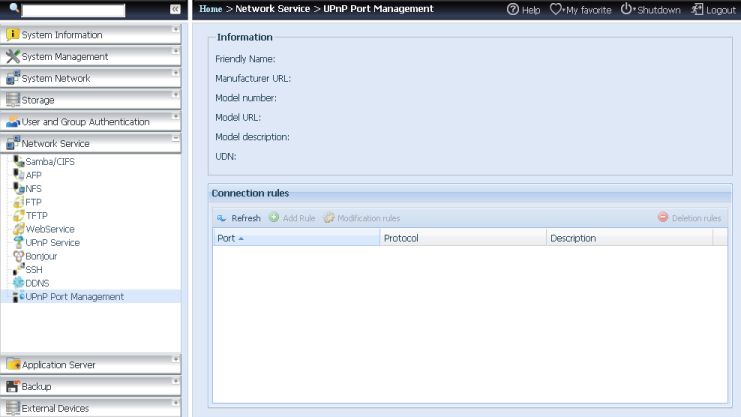Click the Logout icon

pyautogui.click(x=697, y=9)
